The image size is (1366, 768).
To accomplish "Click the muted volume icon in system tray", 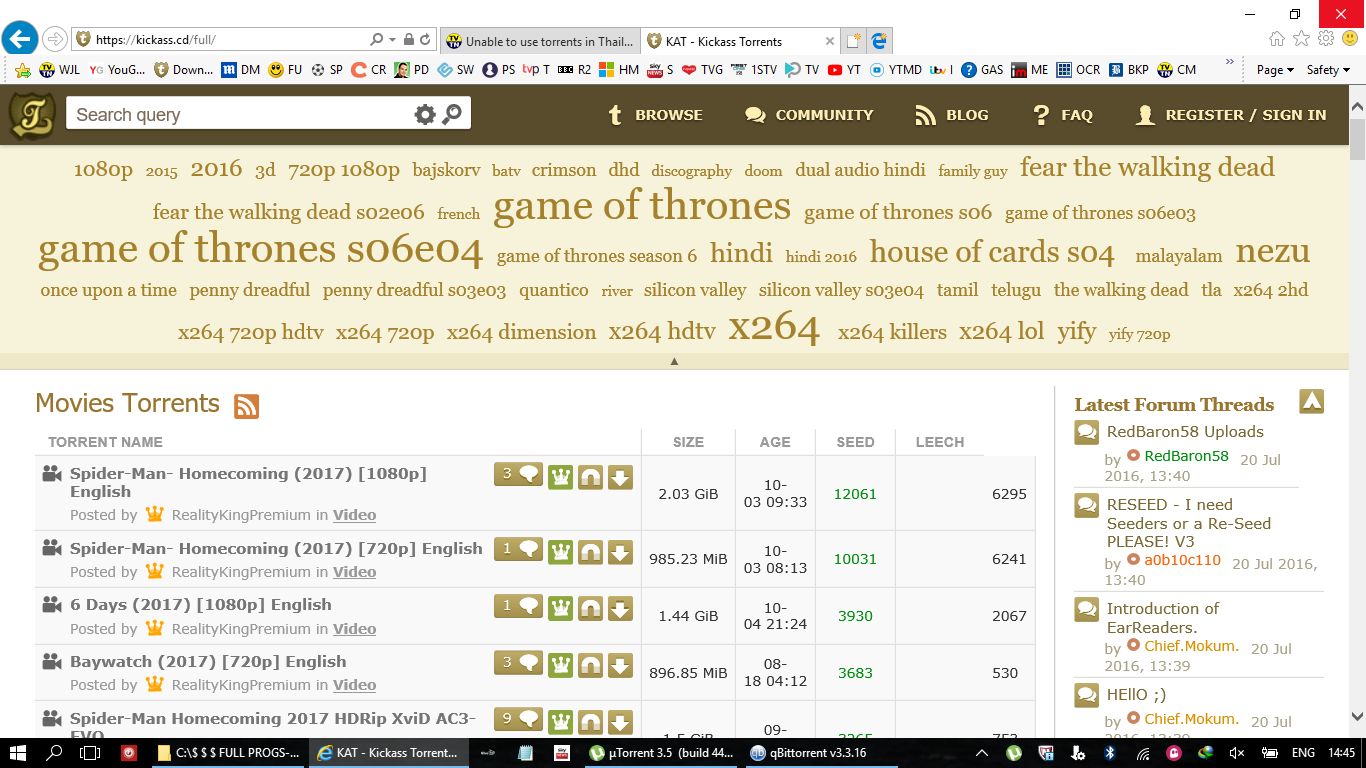I will (x=1237, y=753).
